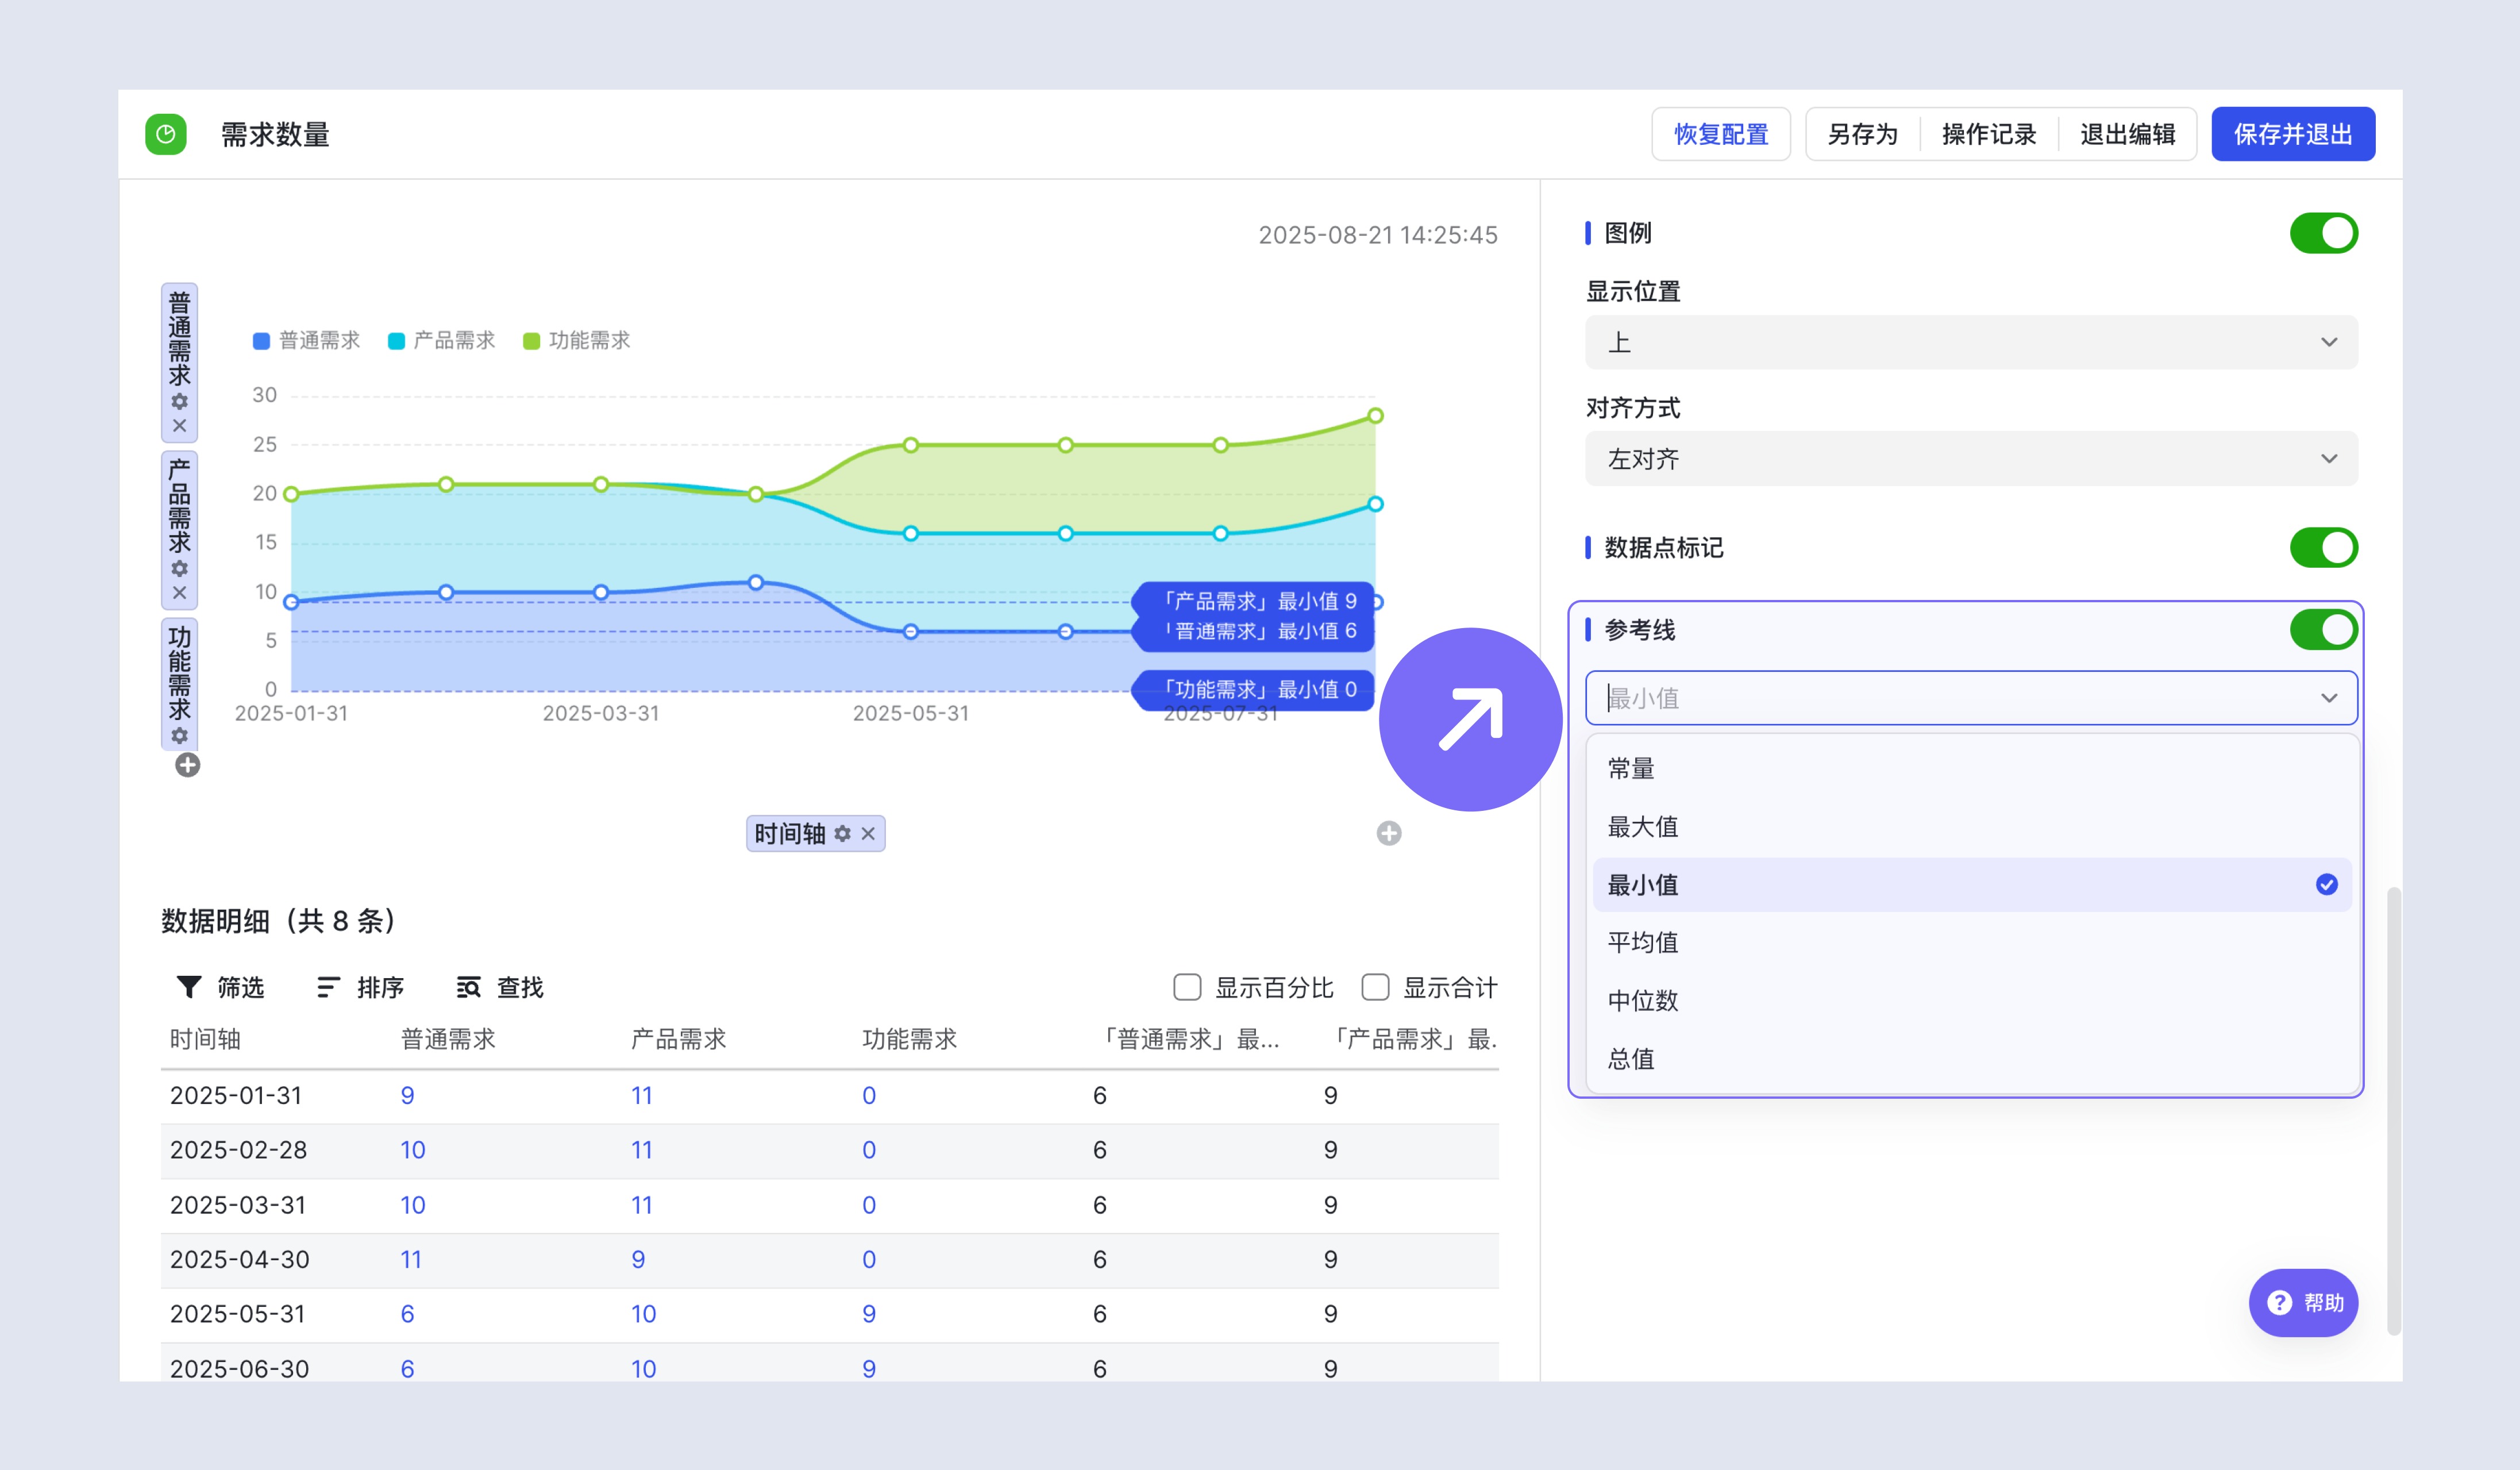This screenshot has height=1470, width=2520.
Task: Open the 筛选 filter tool
Action: point(220,987)
